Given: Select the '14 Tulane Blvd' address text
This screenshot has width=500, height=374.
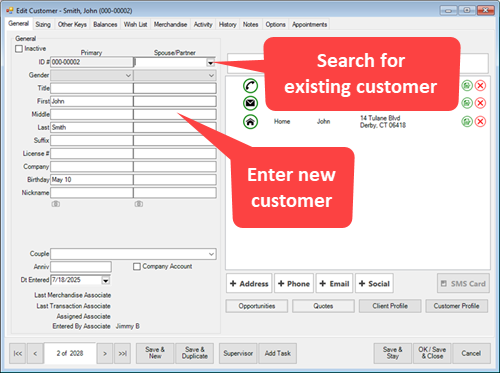Looking at the screenshot, I should click(380, 118).
